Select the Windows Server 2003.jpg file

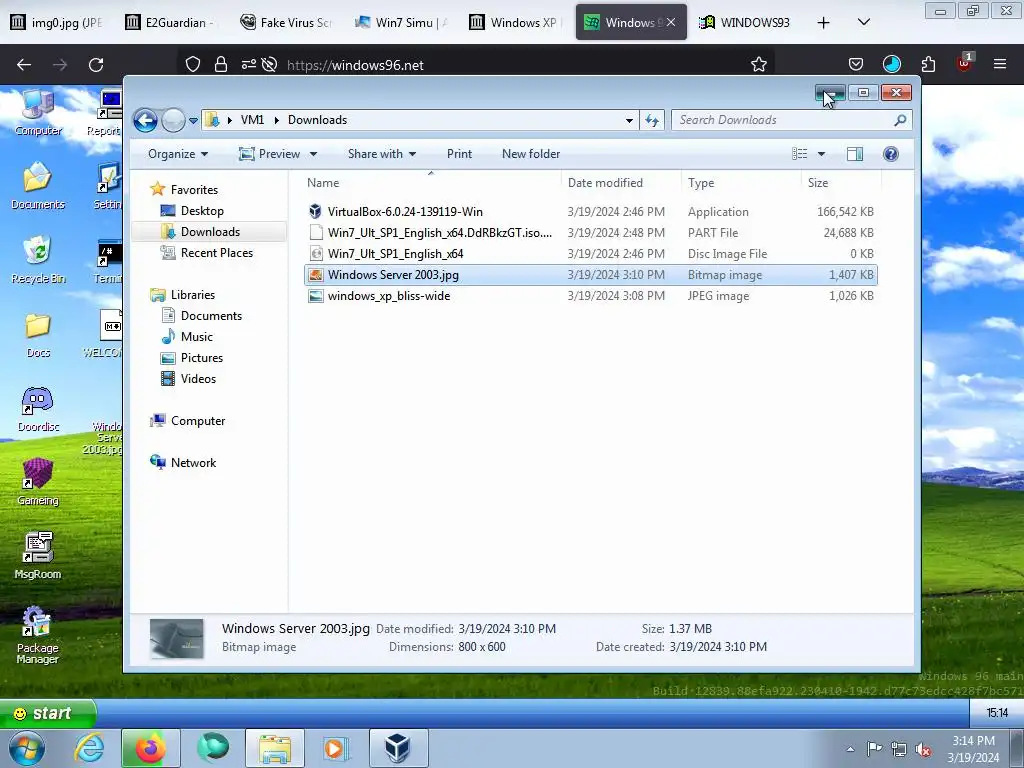[x=590, y=275]
